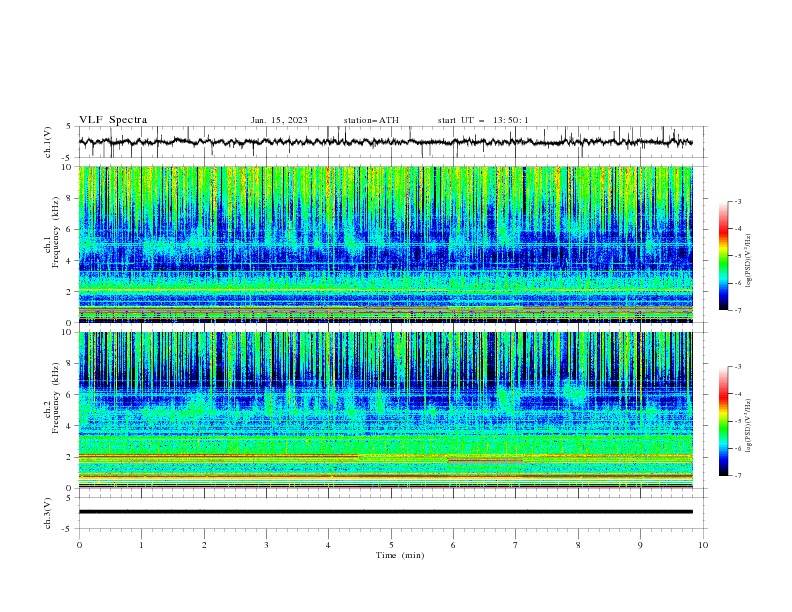The width and height of the screenshot is (792, 612).
Task: Click the 'Time (min)' axis label
Action: tap(400, 555)
